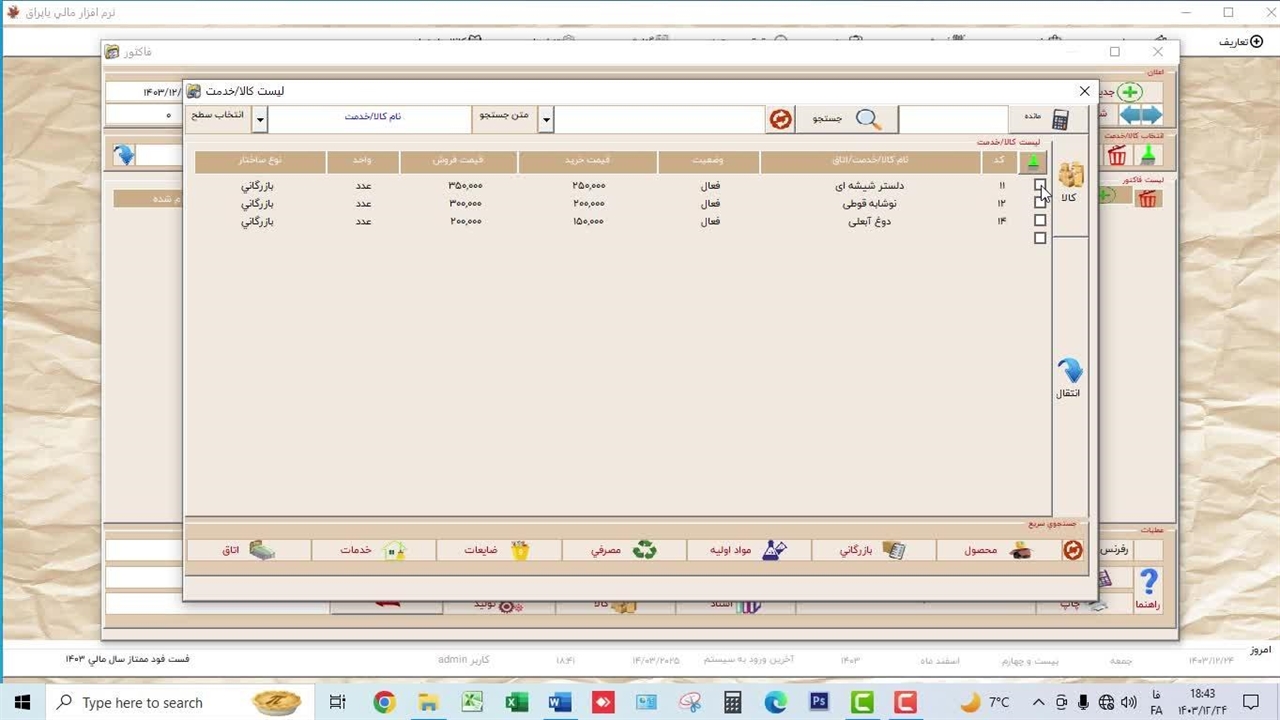The image size is (1280, 720).
Task: Click the red refresh icon beside search box
Action: (780, 119)
